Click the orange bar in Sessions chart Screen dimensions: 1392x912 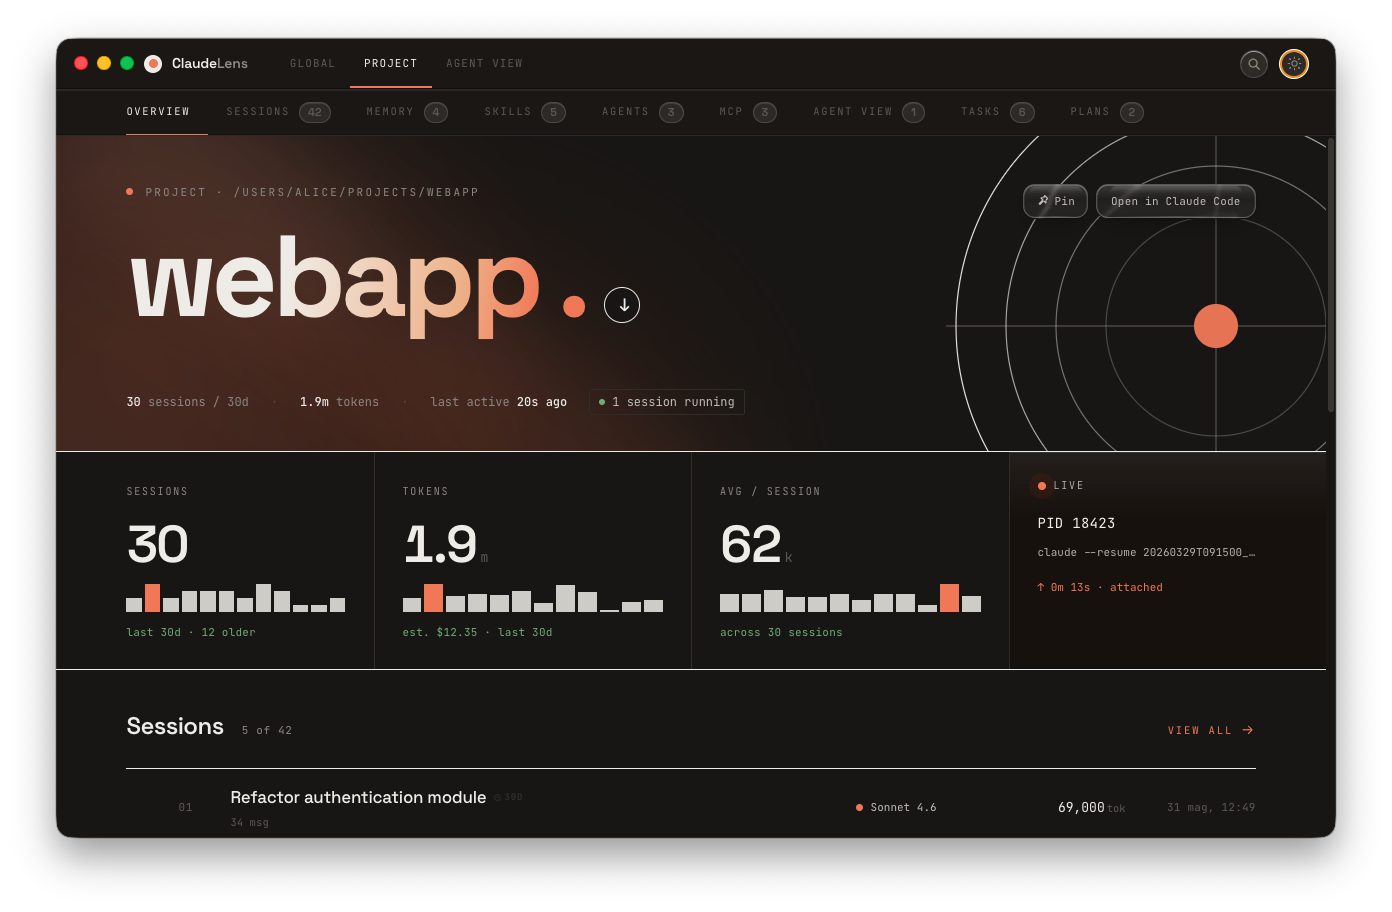click(x=152, y=598)
